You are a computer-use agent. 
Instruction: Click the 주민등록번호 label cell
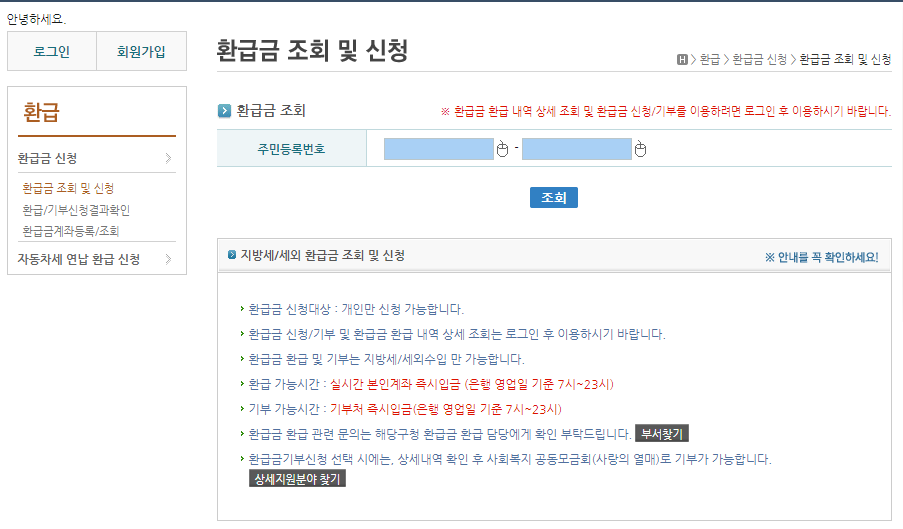[x=291, y=149]
